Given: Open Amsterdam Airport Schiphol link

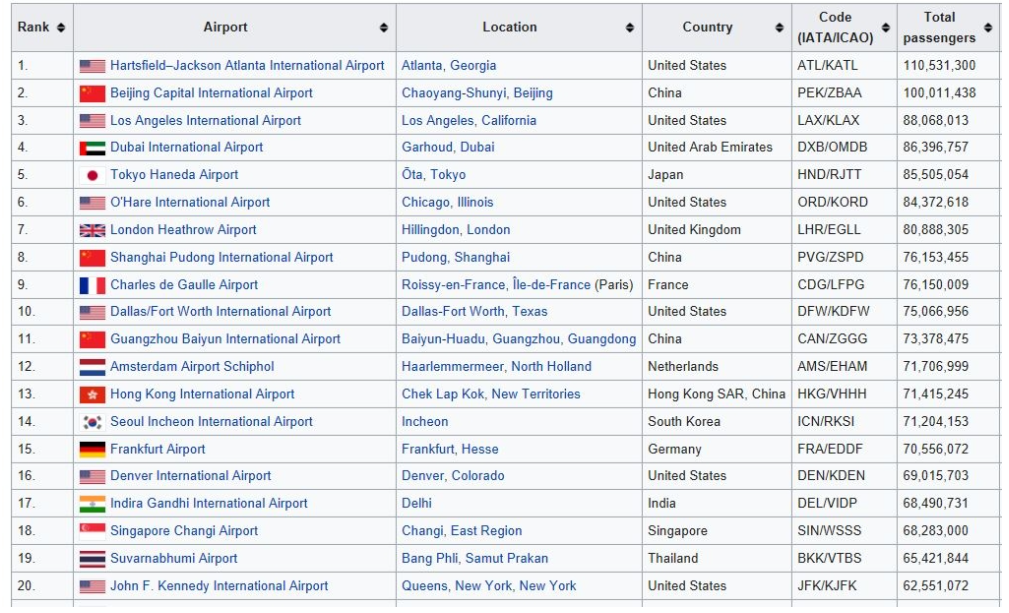Looking at the screenshot, I should click(x=192, y=367).
